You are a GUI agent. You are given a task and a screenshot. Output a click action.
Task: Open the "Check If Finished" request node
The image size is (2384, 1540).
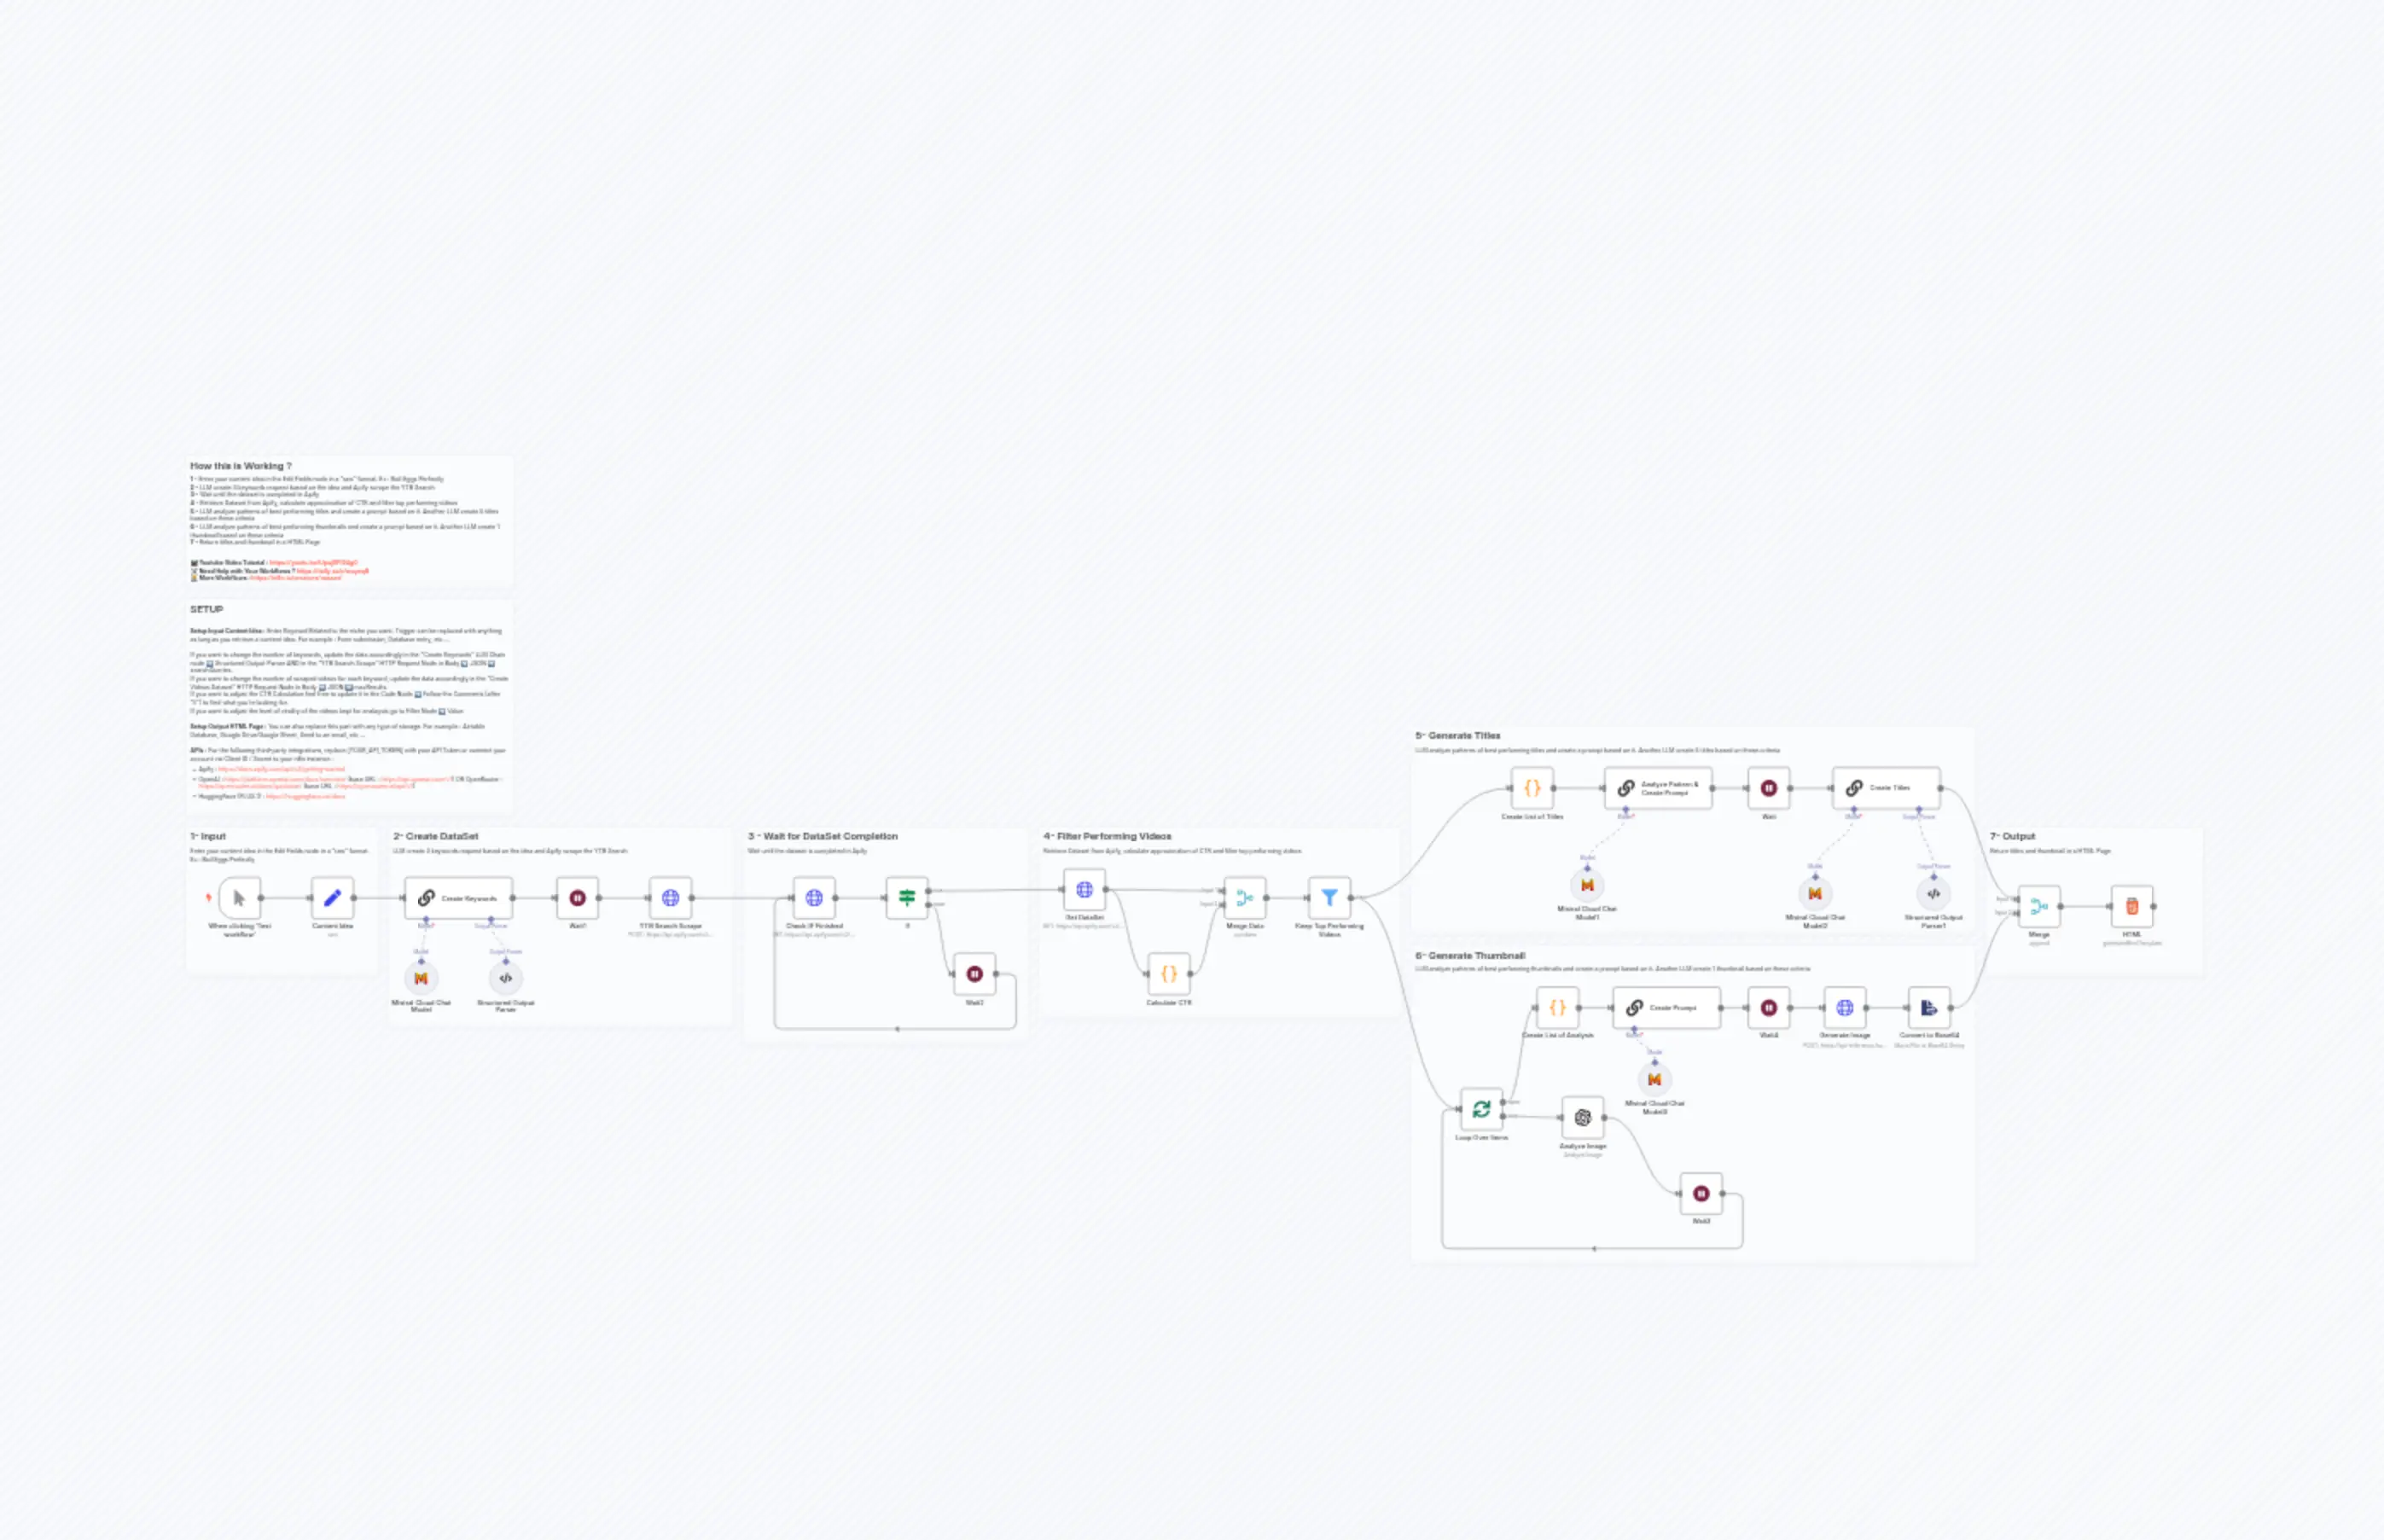[813, 897]
